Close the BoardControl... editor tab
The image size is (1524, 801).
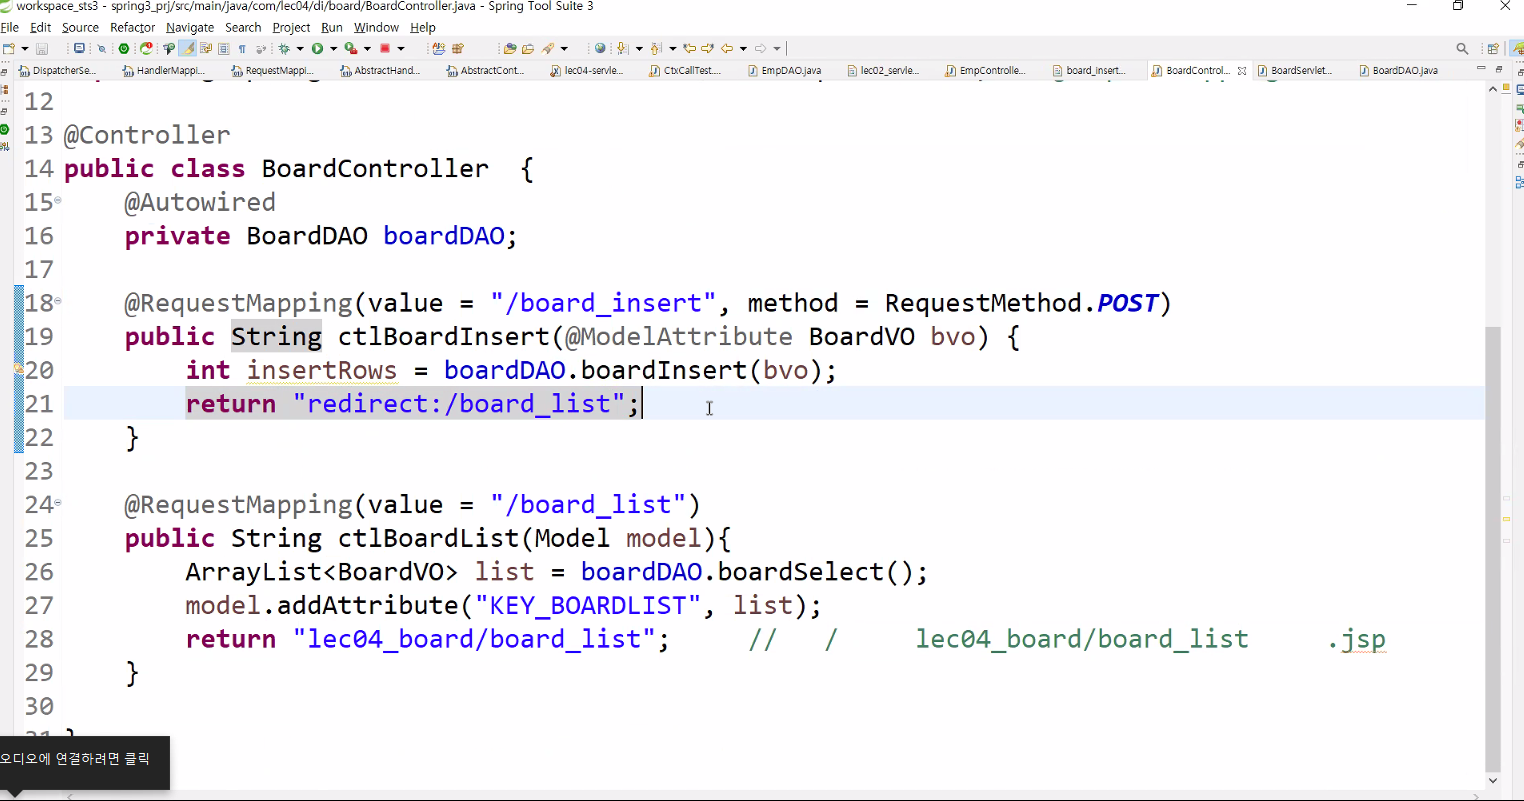point(1242,71)
